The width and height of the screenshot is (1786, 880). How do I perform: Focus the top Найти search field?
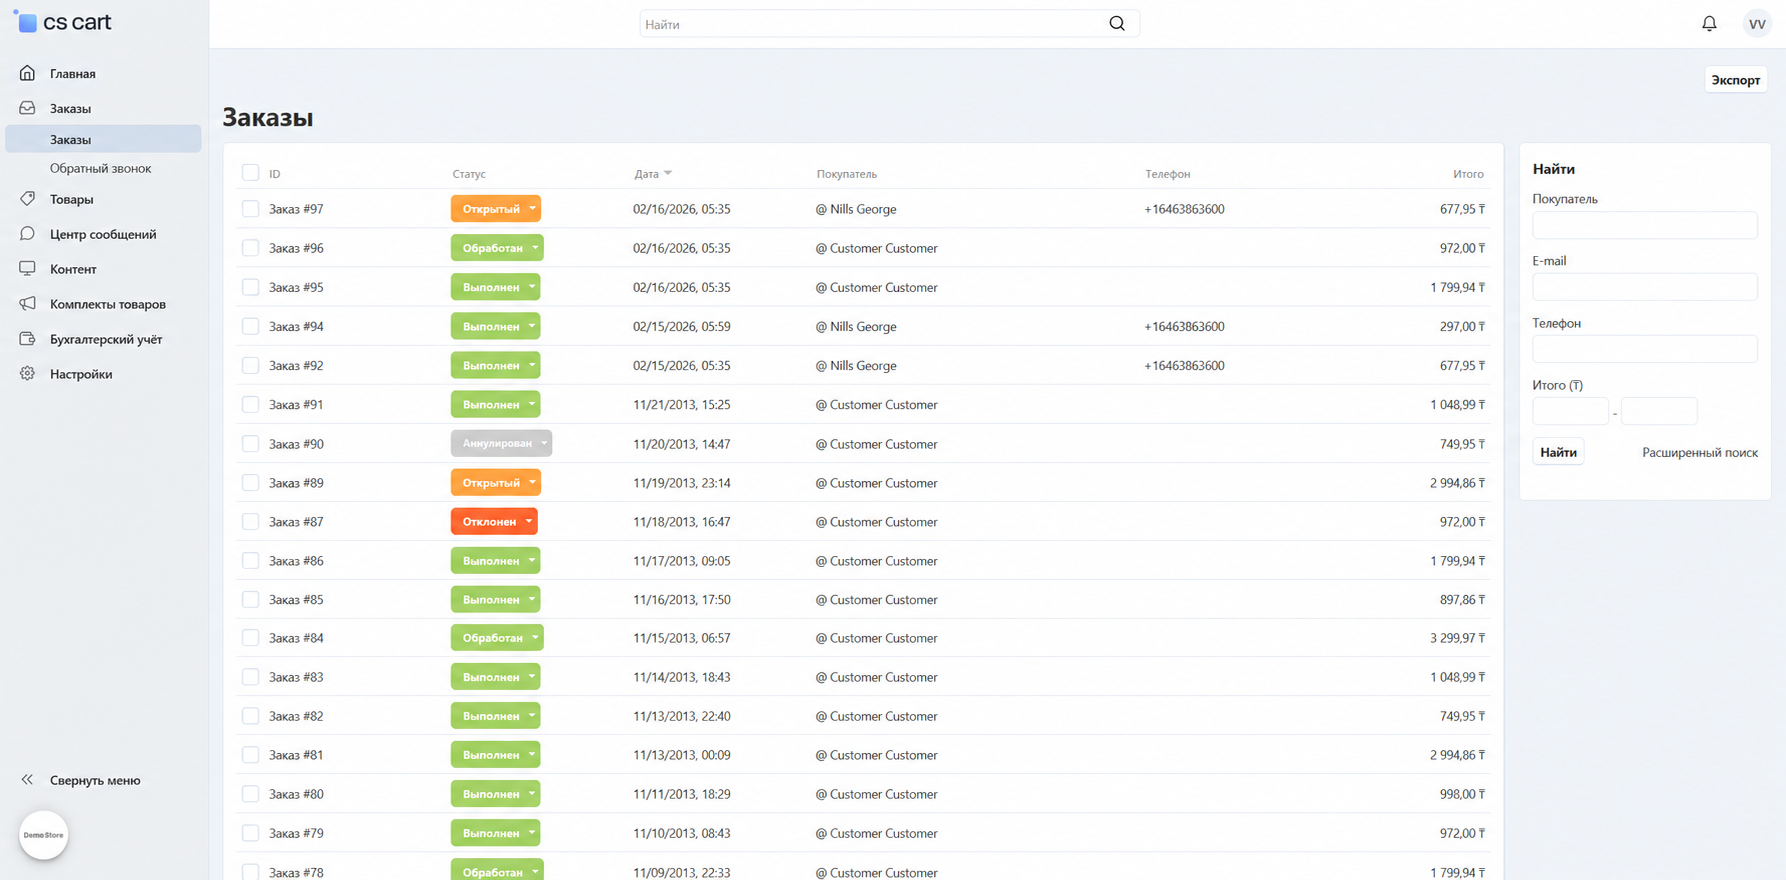tap(889, 24)
